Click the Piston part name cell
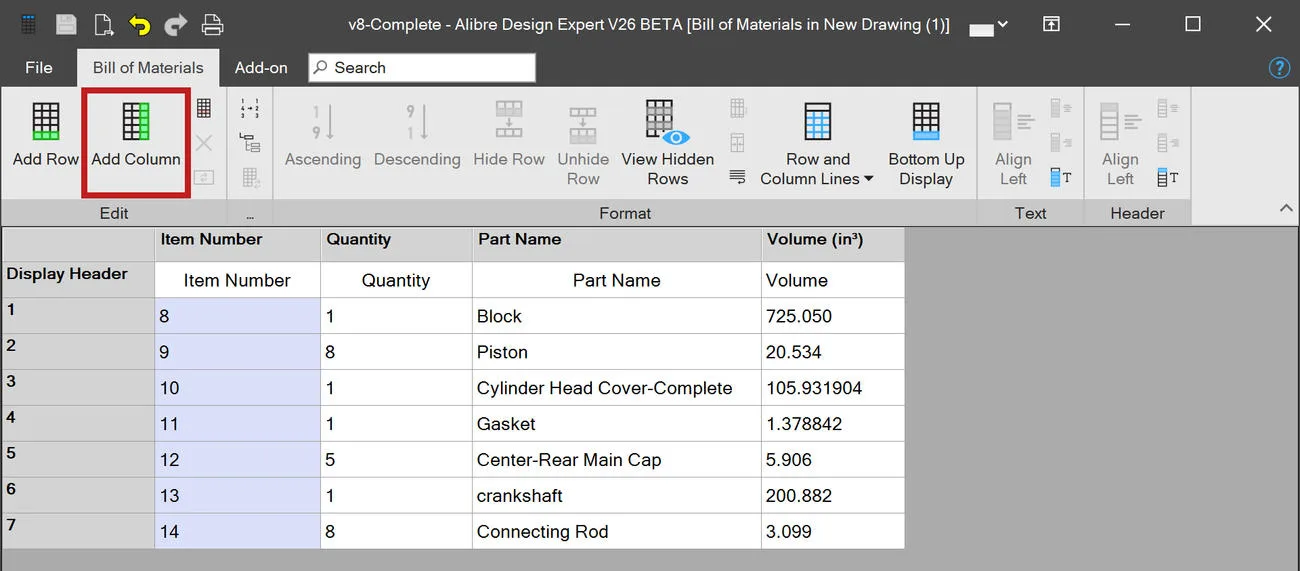Screen dimensions: 1300x571 (x=617, y=352)
